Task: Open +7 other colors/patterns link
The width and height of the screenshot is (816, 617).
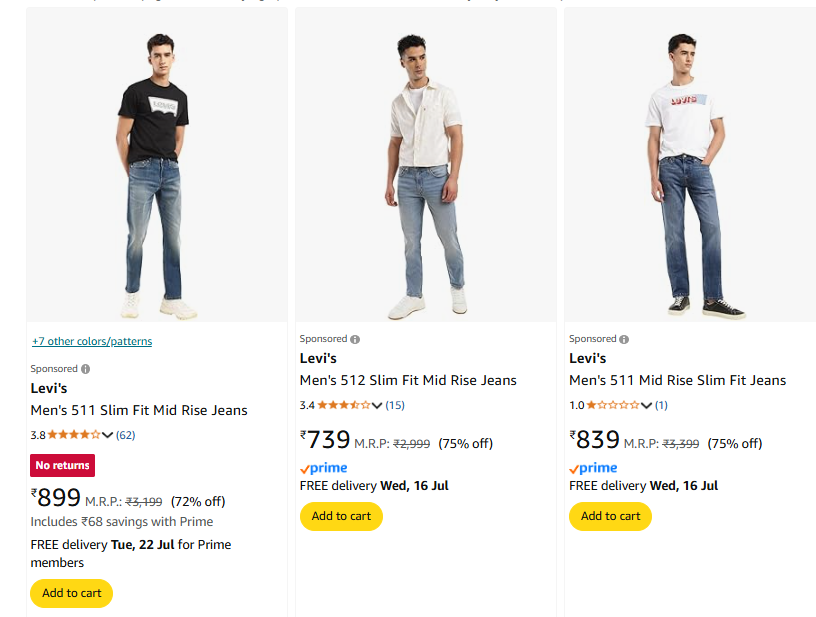Action: [x=92, y=342]
